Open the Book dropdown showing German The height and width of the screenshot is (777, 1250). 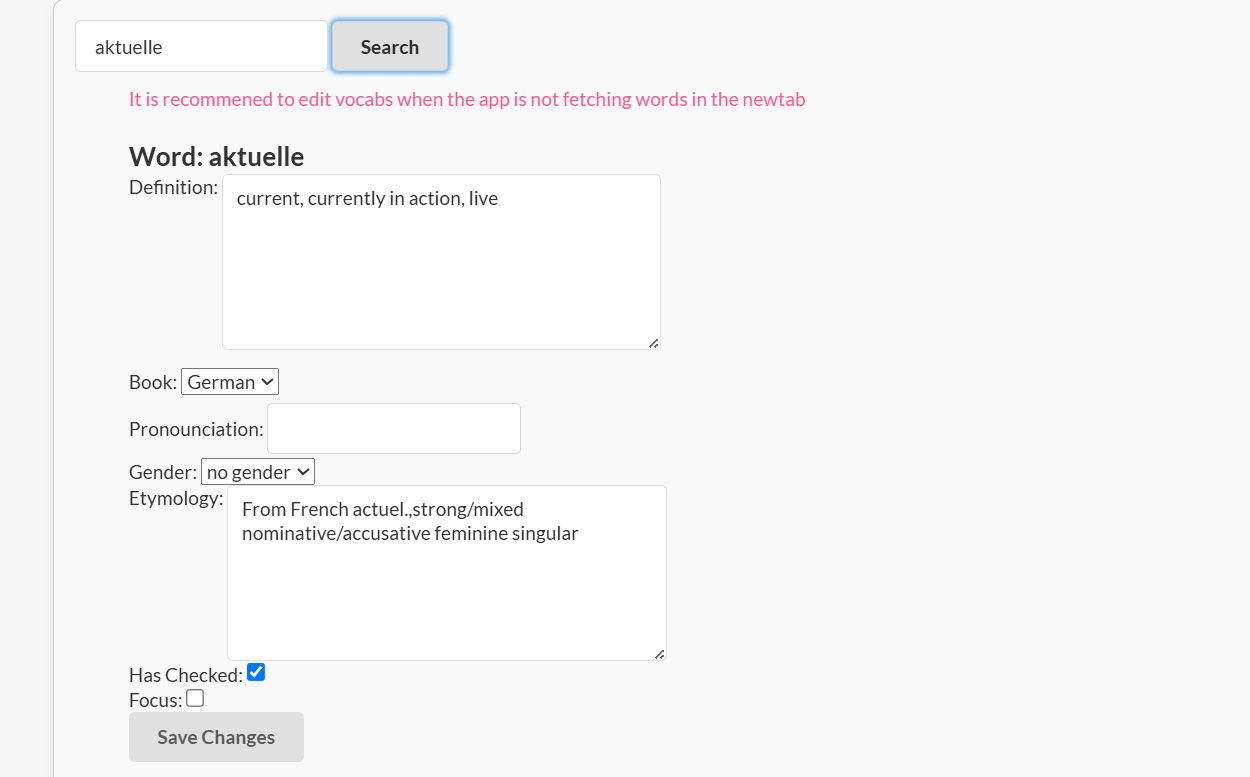pos(230,382)
